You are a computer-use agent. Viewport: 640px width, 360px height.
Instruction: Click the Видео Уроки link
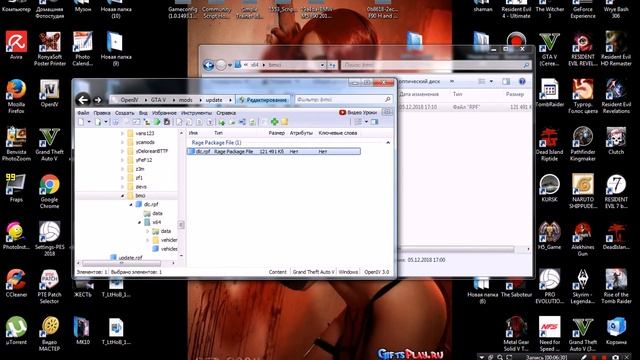(x=358, y=112)
